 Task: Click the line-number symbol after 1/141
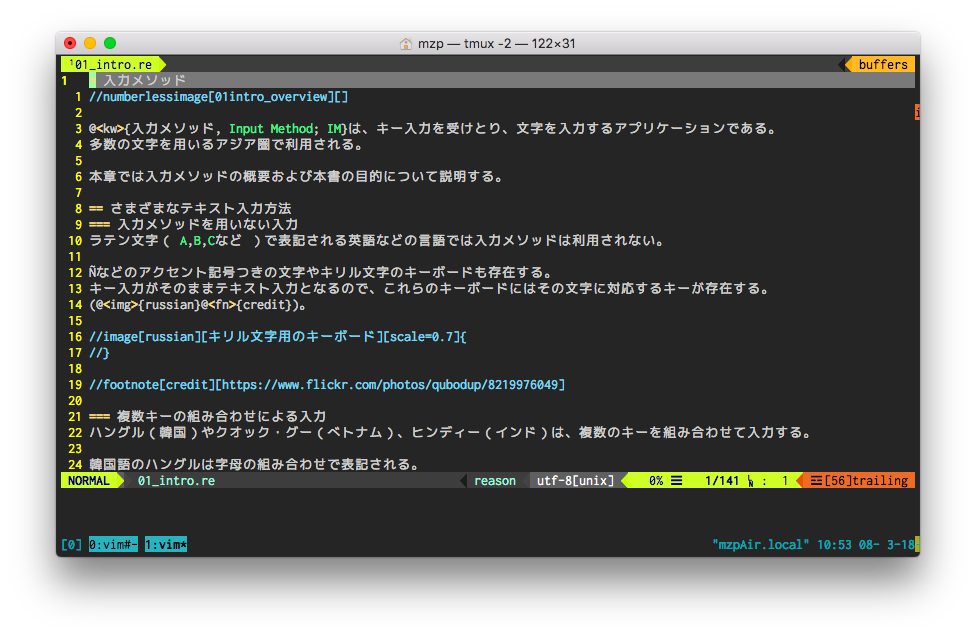point(750,481)
